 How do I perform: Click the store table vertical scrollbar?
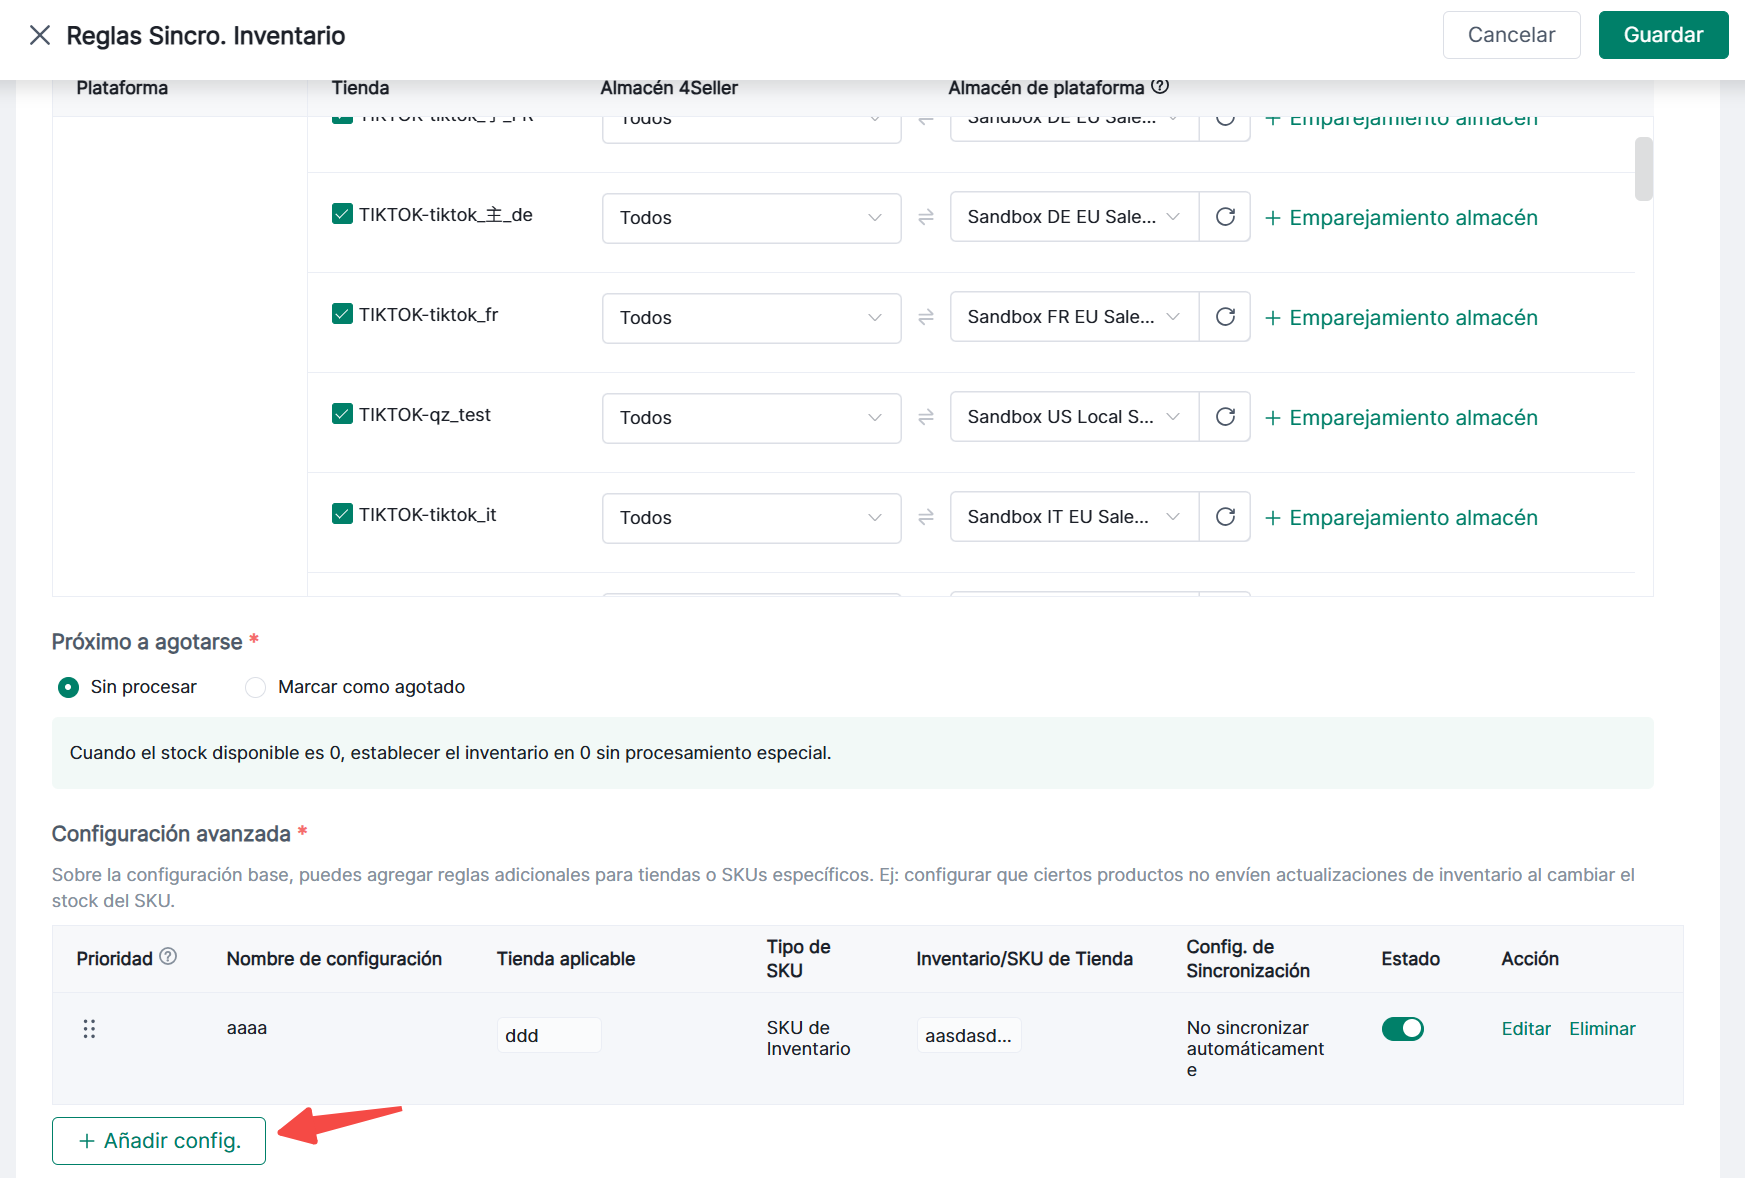(x=1643, y=169)
